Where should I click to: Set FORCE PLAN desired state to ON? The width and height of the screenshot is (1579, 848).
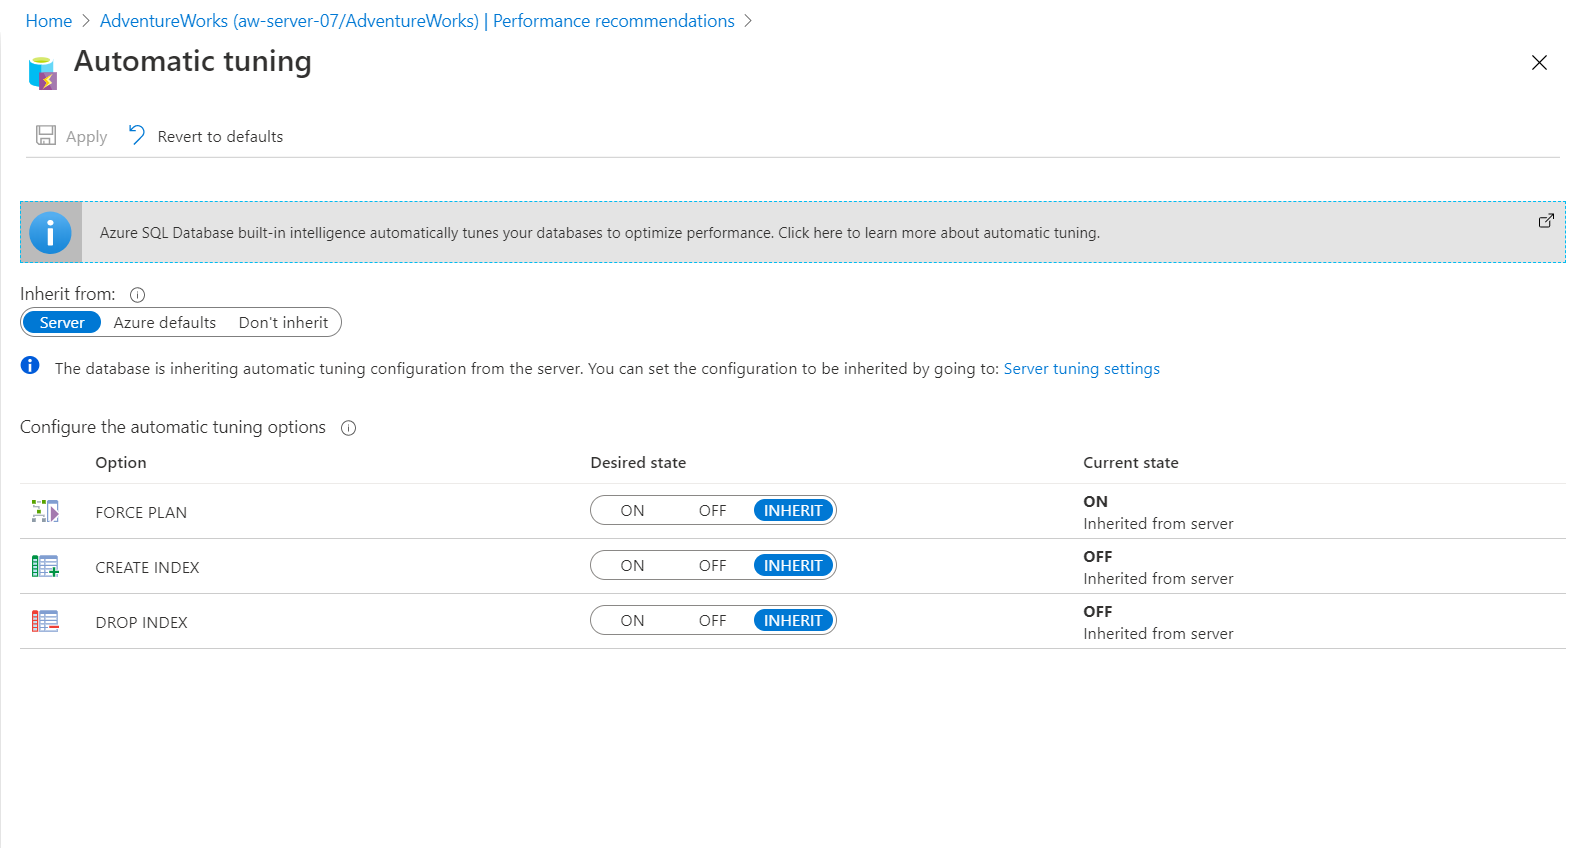(x=632, y=510)
